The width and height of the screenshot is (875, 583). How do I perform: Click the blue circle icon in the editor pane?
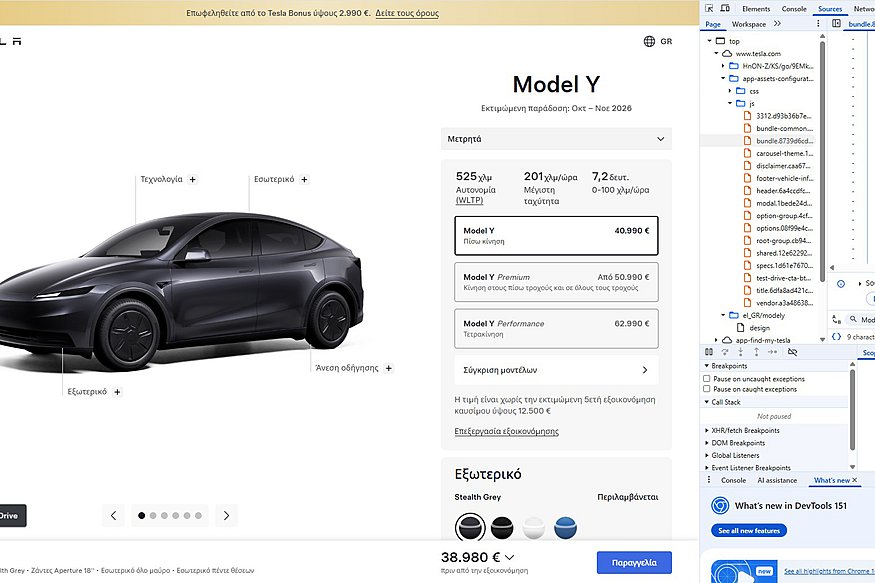click(x=840, y=284)
